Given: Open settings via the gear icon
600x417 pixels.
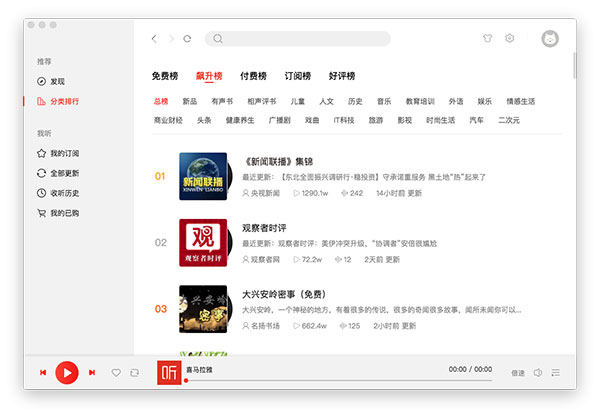Looking at the screenshot, I should 510,39.
